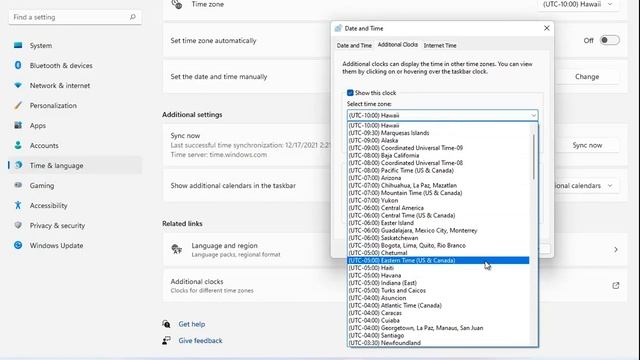Open Windows Update settings page

click(75, 245)
